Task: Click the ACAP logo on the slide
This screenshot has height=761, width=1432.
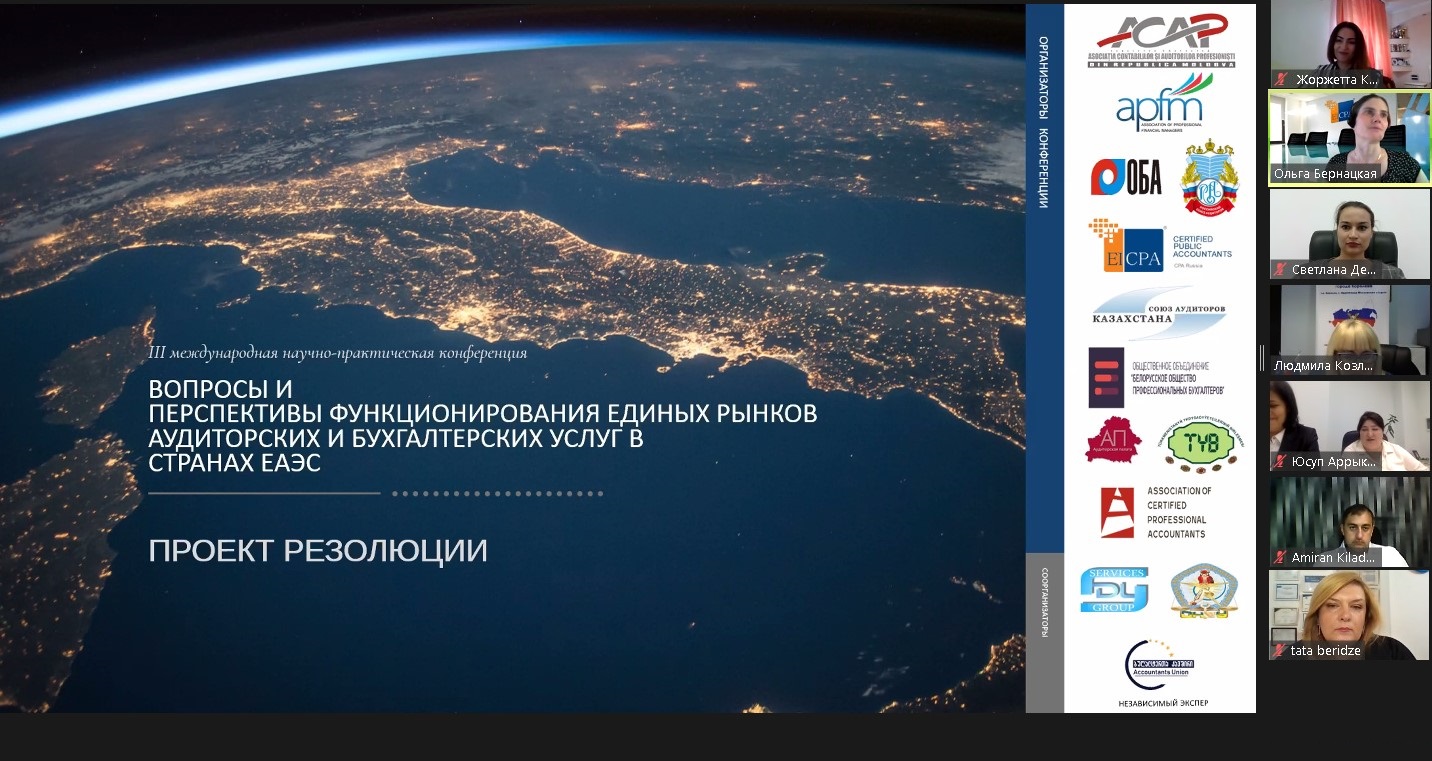Action: click(x=1160, y=41)
